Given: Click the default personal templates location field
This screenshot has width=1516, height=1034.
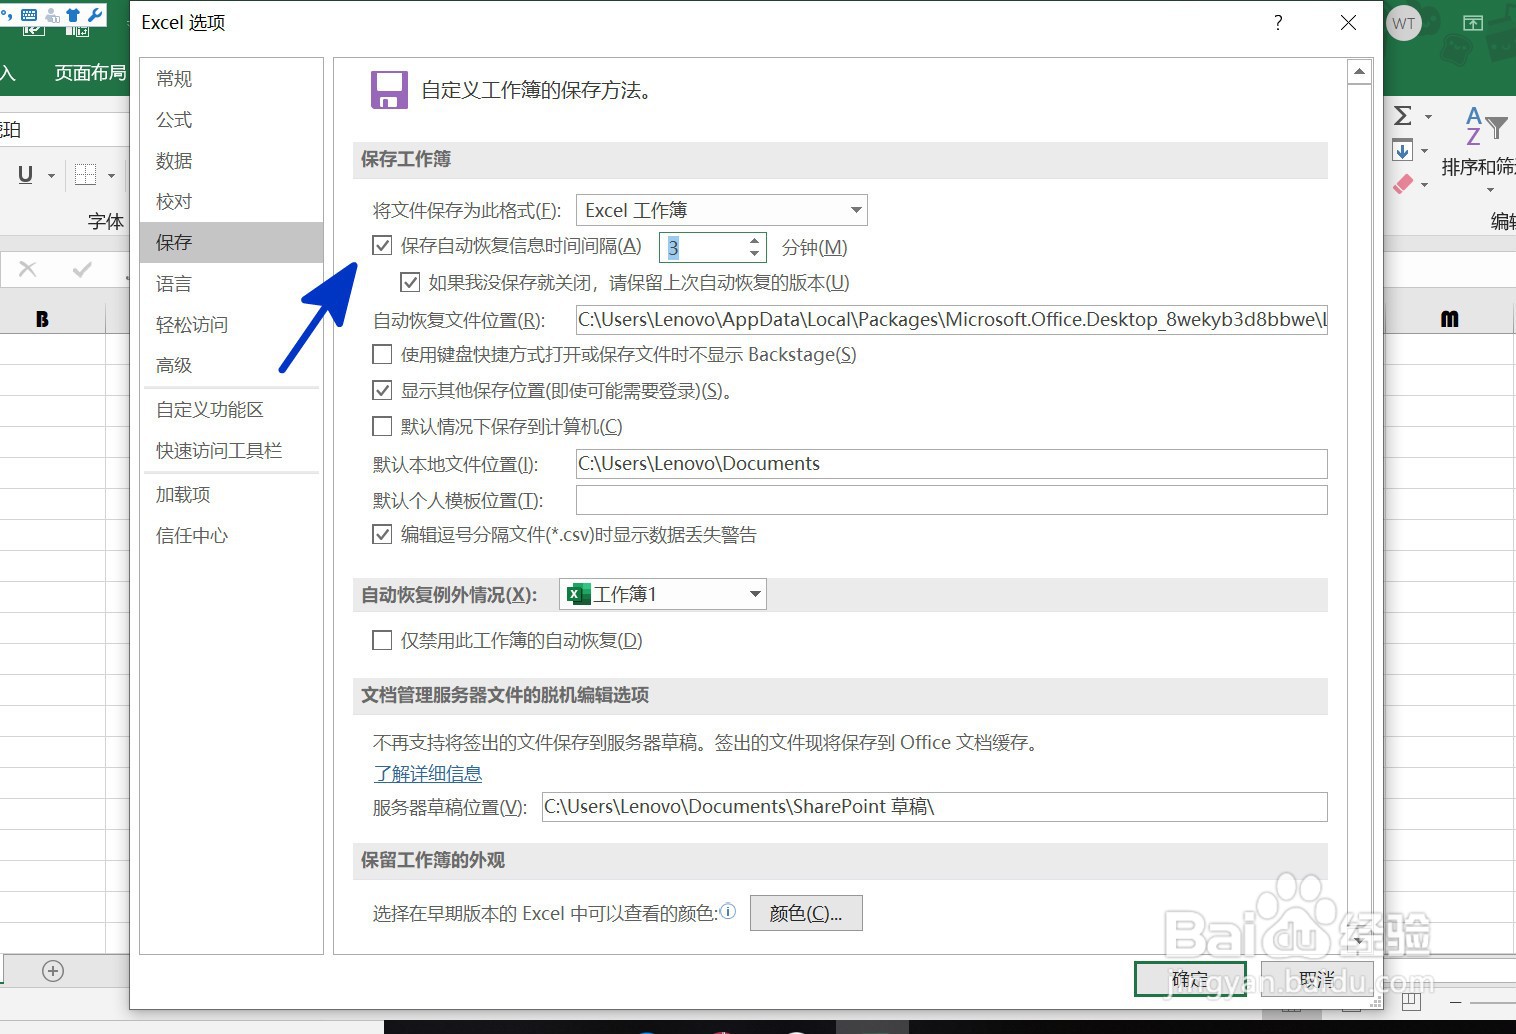Looking at the screenshot, I should pos(952,500).
